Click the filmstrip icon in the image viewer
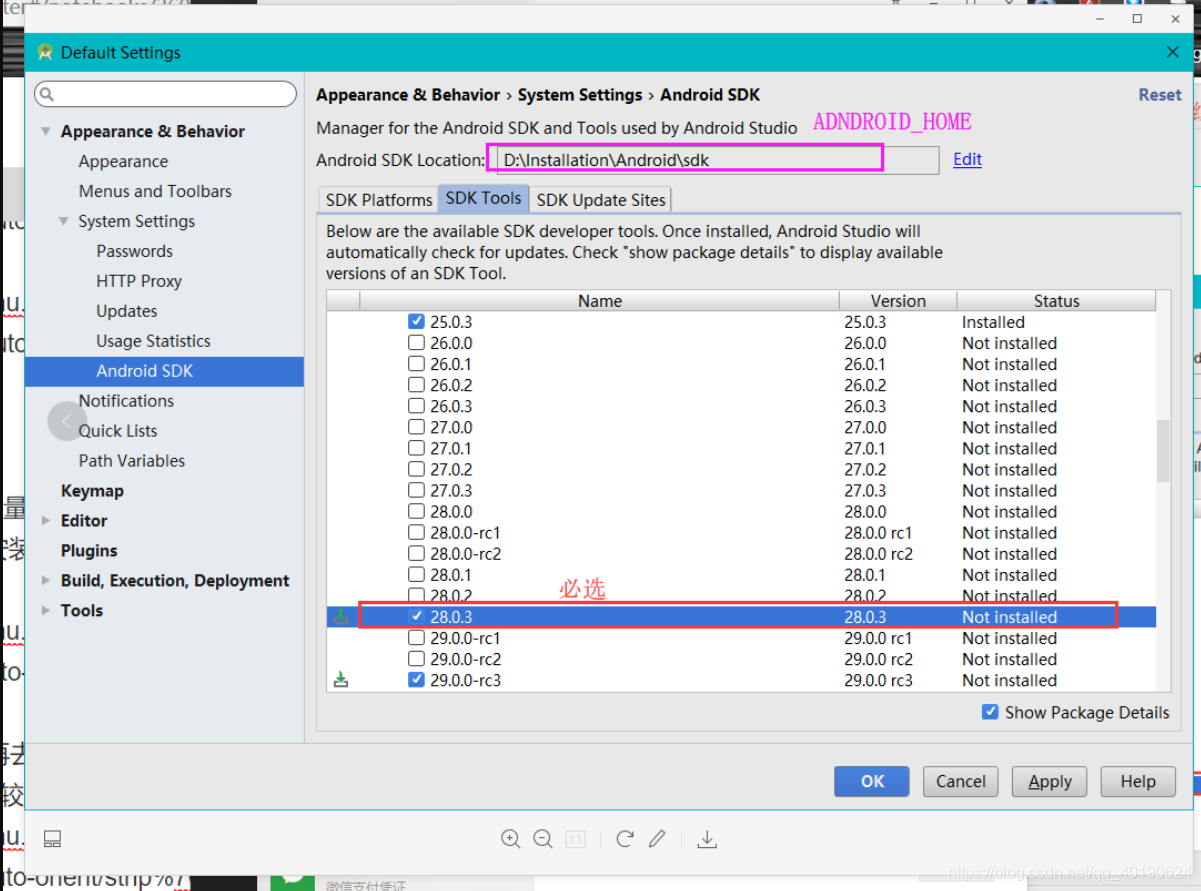The height and width of the screenshot is (891, 1201). [x=53, y=839]
